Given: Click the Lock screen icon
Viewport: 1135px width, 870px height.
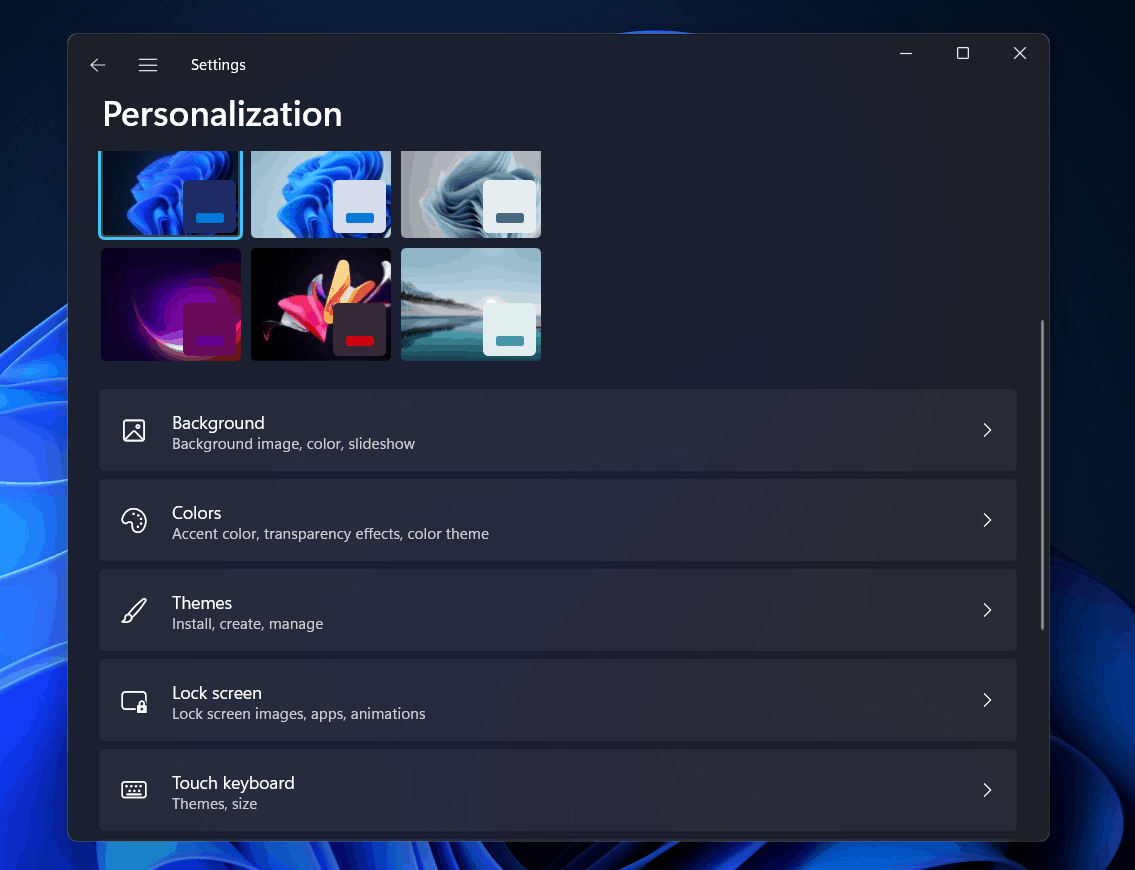Looking at the screenshot, I should (134, 701).
